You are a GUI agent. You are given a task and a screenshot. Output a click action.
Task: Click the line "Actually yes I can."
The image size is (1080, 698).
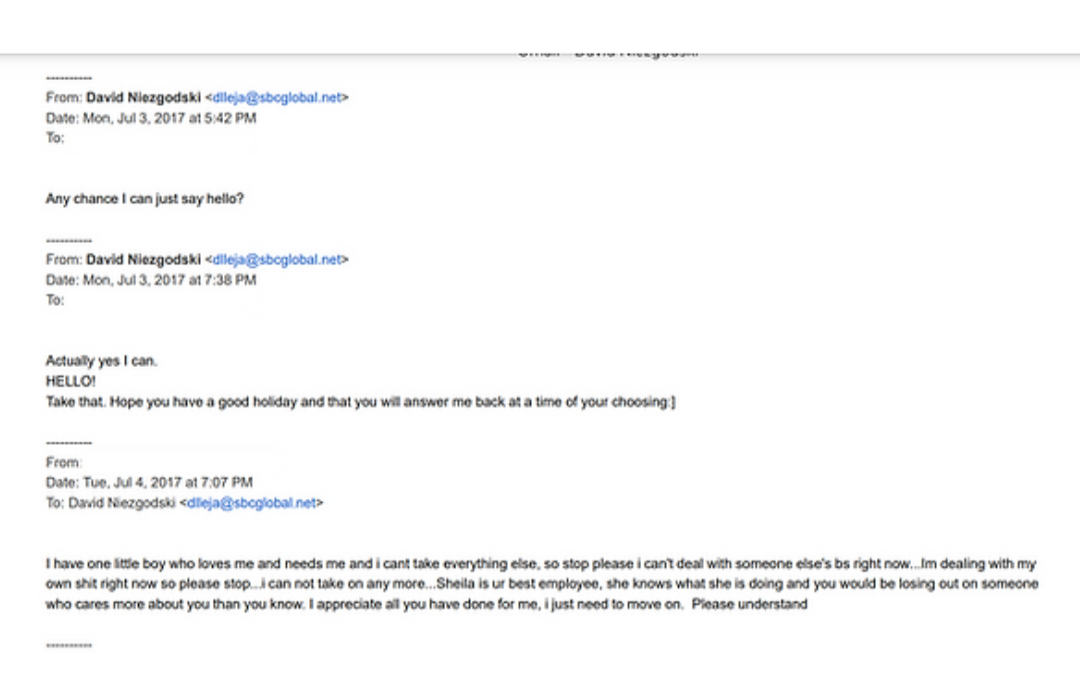(x=101, y=361)
